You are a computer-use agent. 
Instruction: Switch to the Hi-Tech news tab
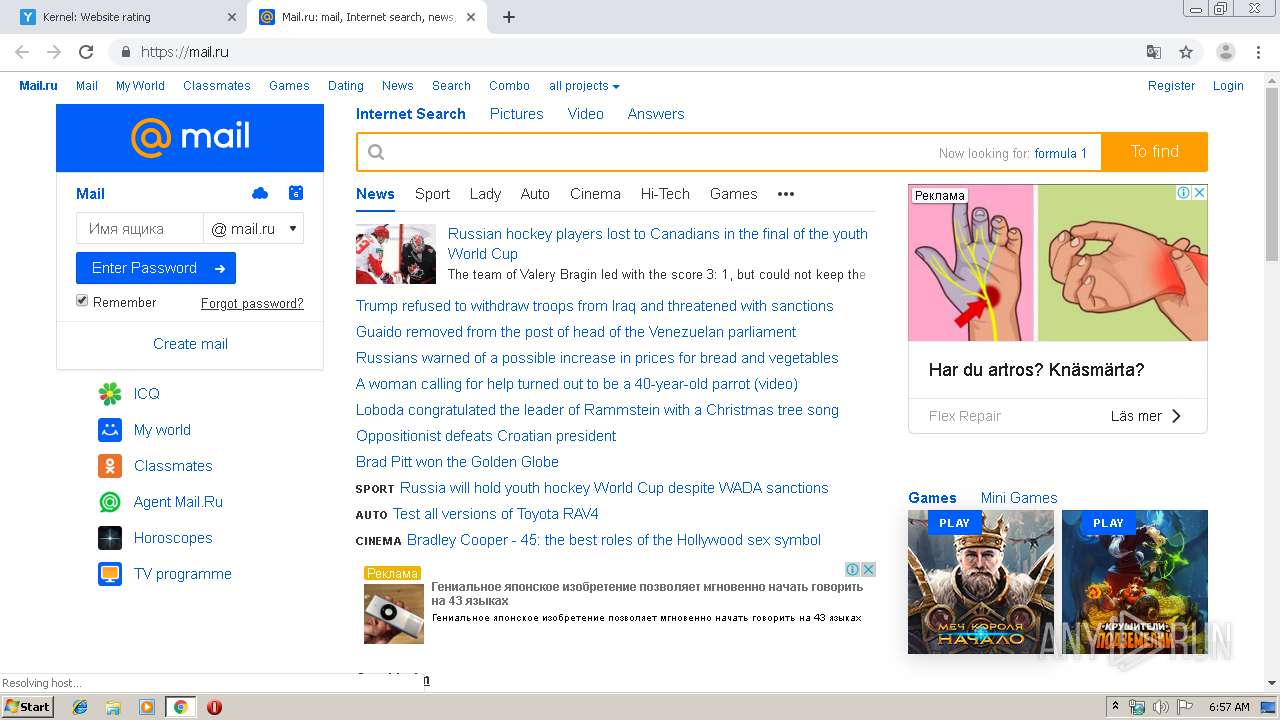(x=665, y=194)
